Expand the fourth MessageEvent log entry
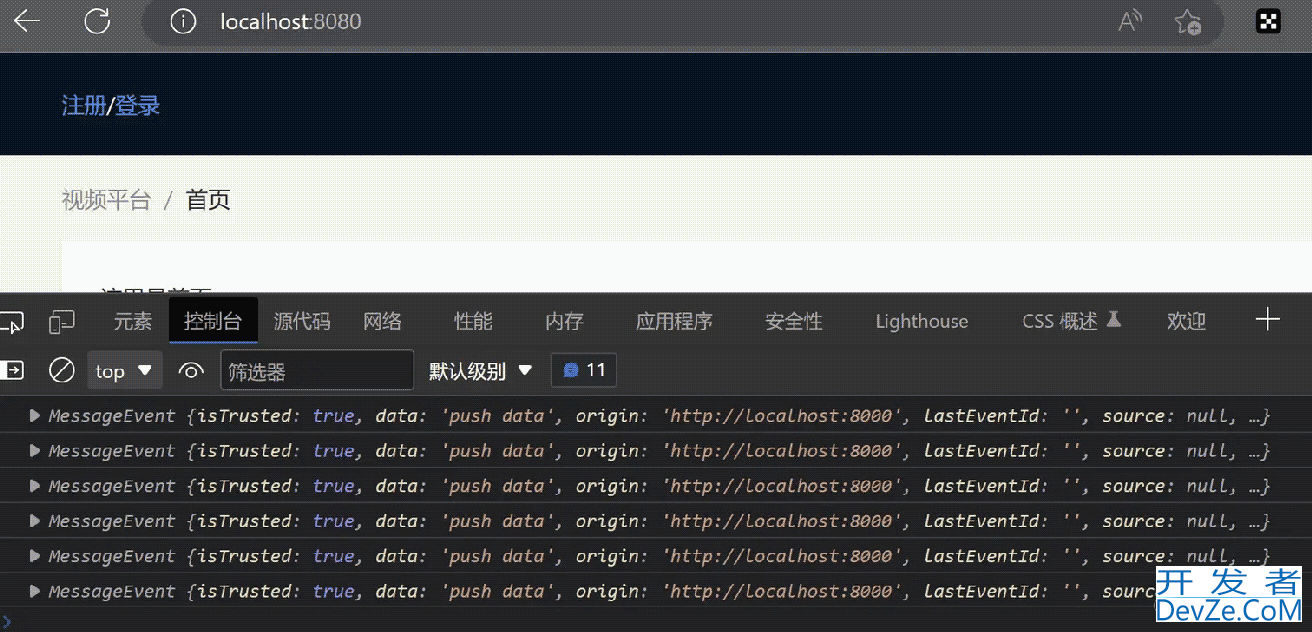 tap(35, 521)
